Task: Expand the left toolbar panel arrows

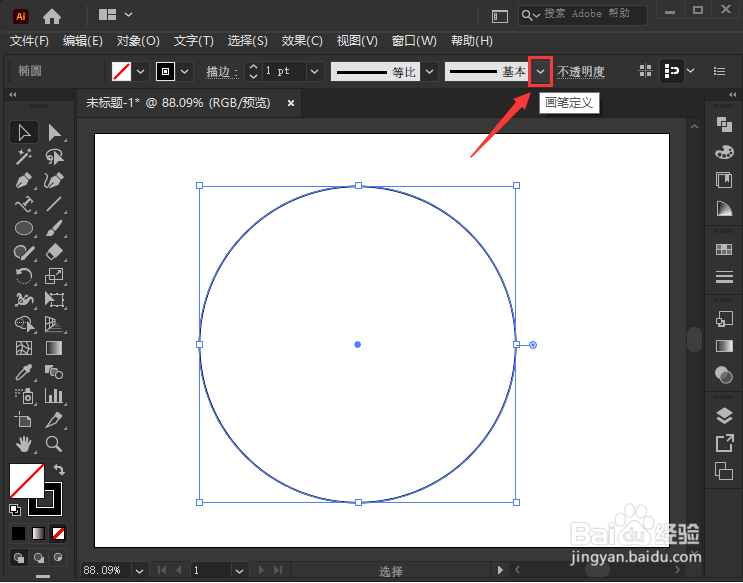Action: [x=13, y=95]
